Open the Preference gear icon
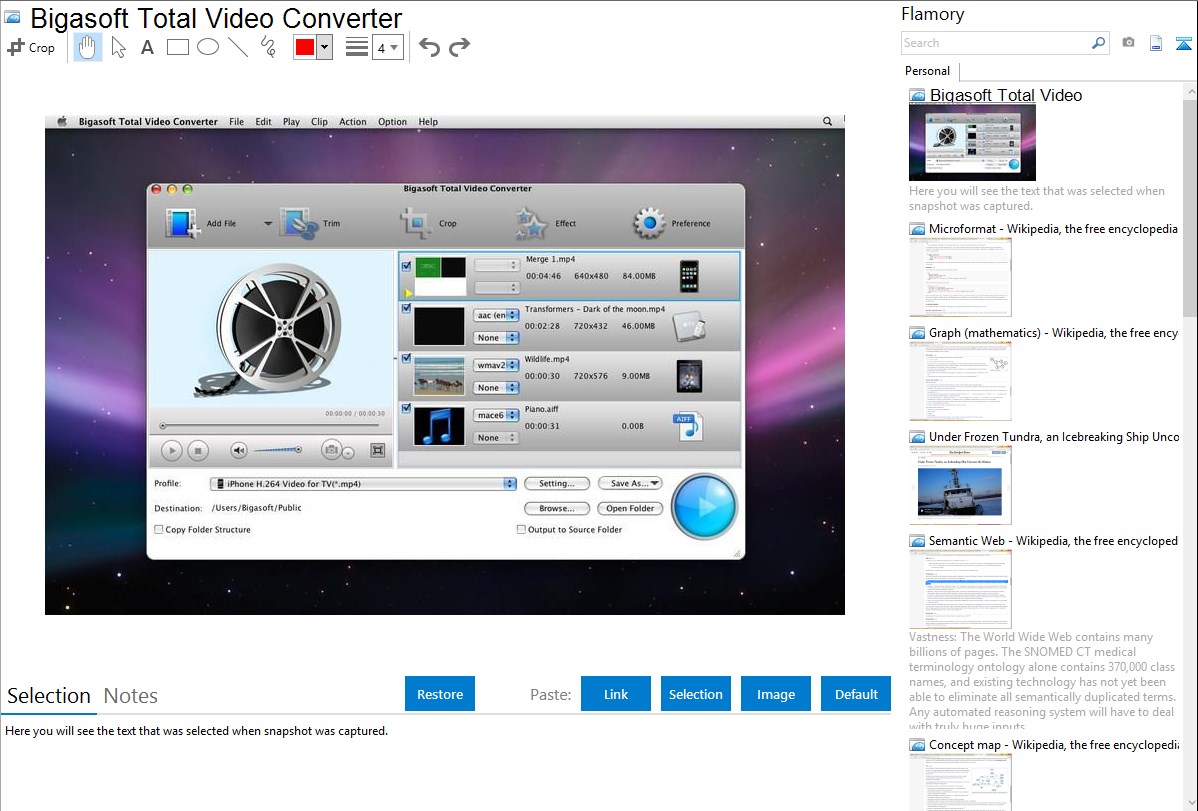 [649, 222]
